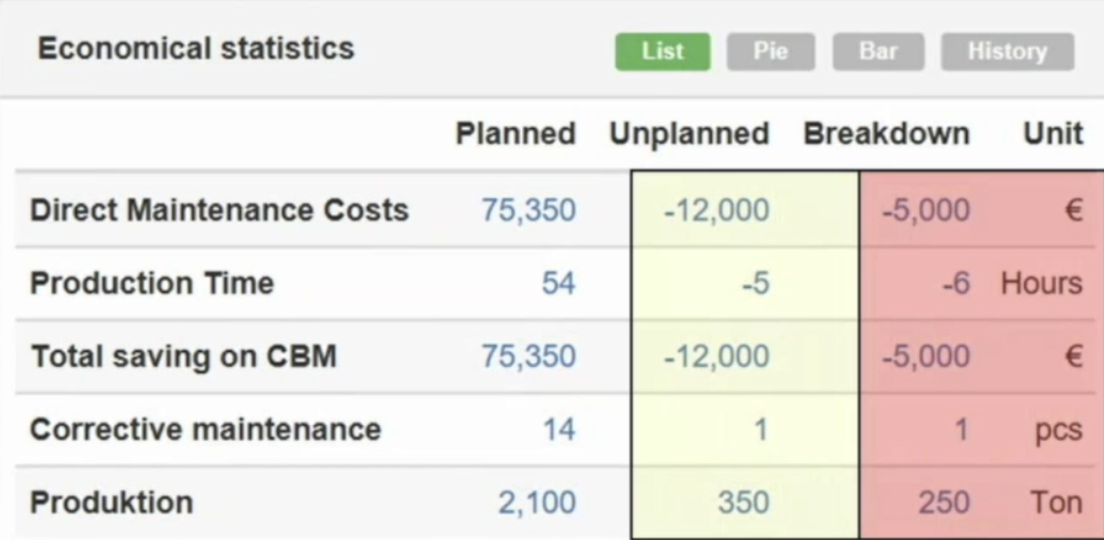1104x540 pixels.
Task: Click the Planned column header
Action: point(515,134)
